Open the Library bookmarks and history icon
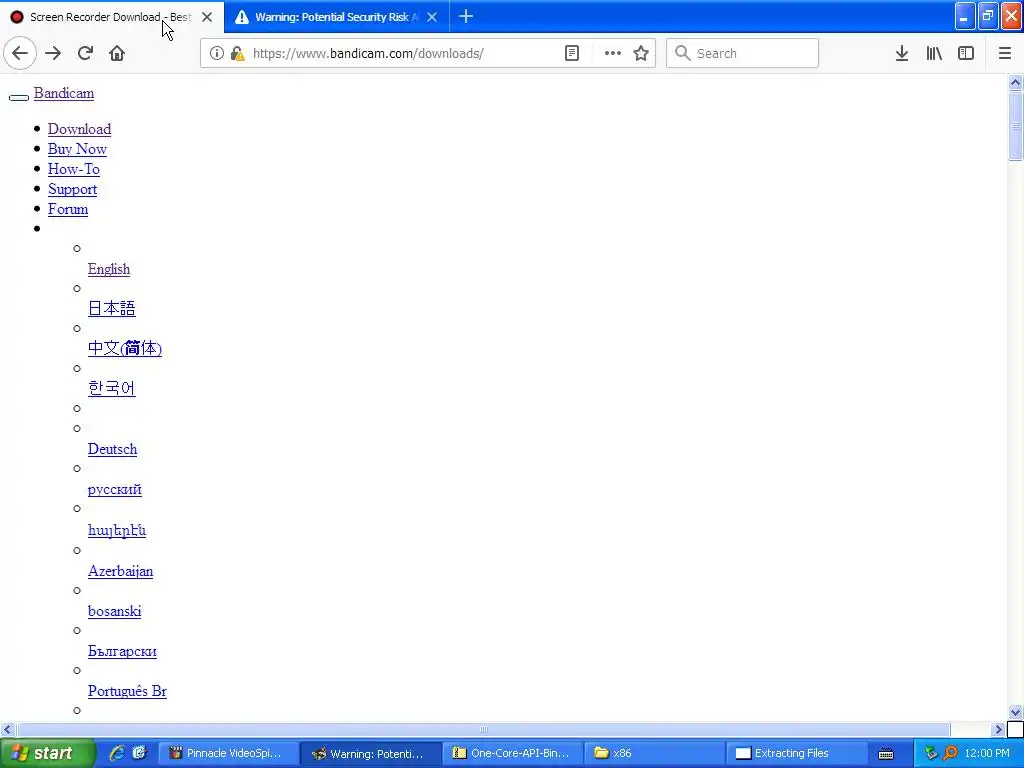The height and width of the screenshot is (768, 1024). coord(934,54)
